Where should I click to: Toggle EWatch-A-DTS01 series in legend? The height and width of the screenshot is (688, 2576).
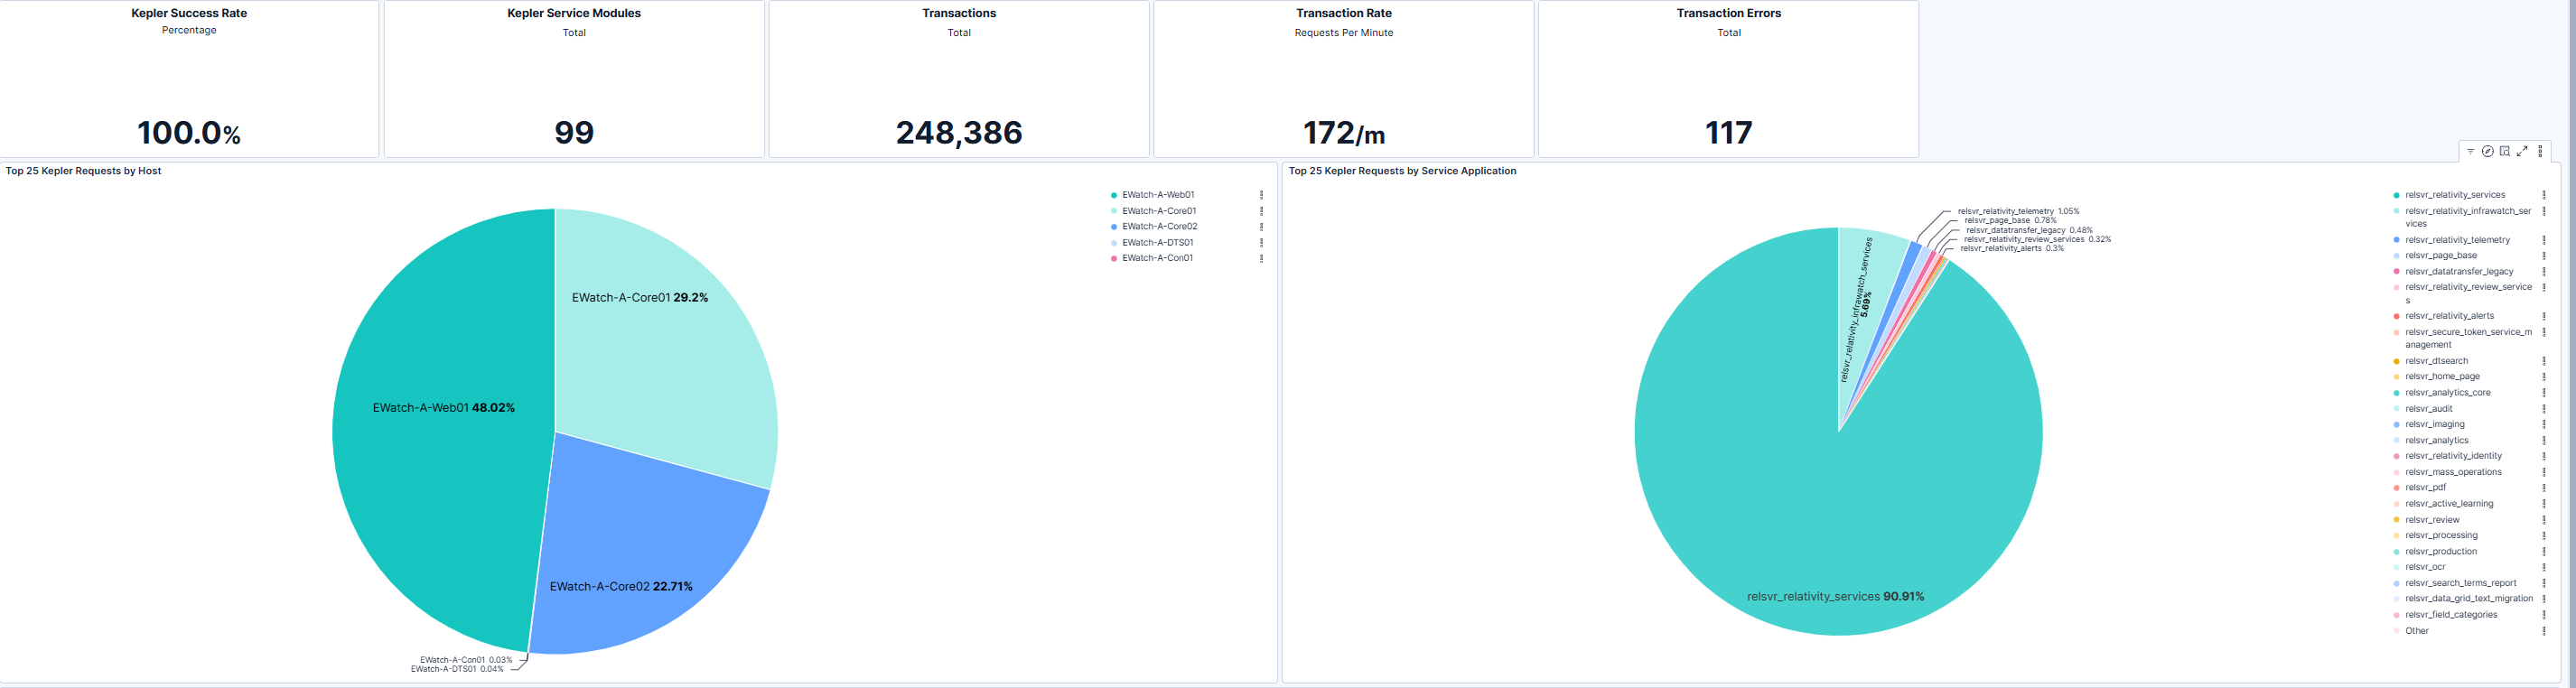coord(1157,243)
